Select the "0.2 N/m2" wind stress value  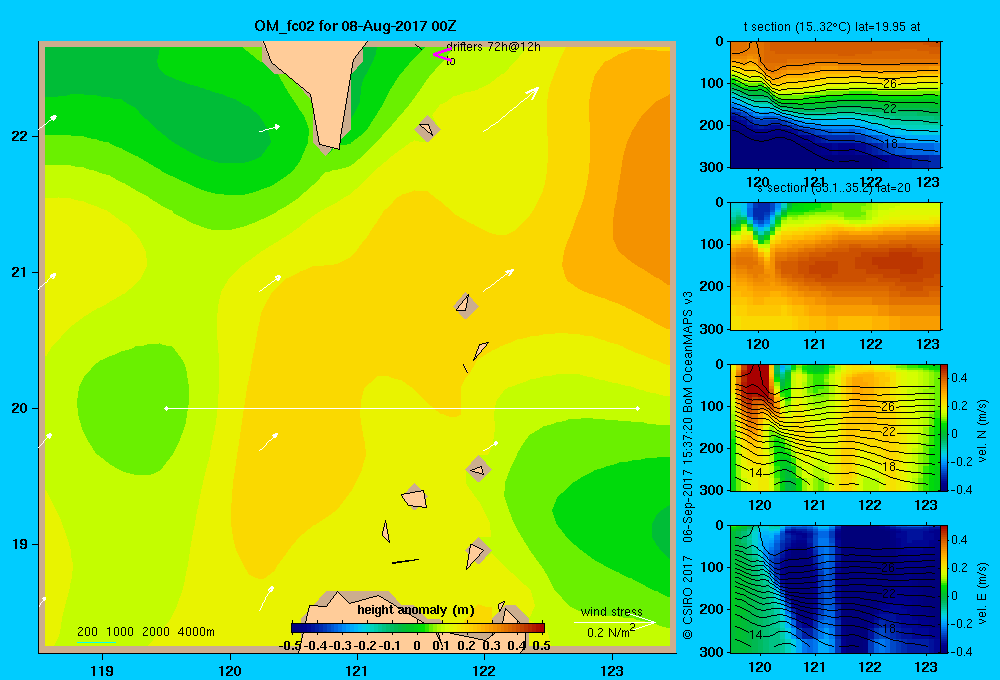[x=611, y=632]
